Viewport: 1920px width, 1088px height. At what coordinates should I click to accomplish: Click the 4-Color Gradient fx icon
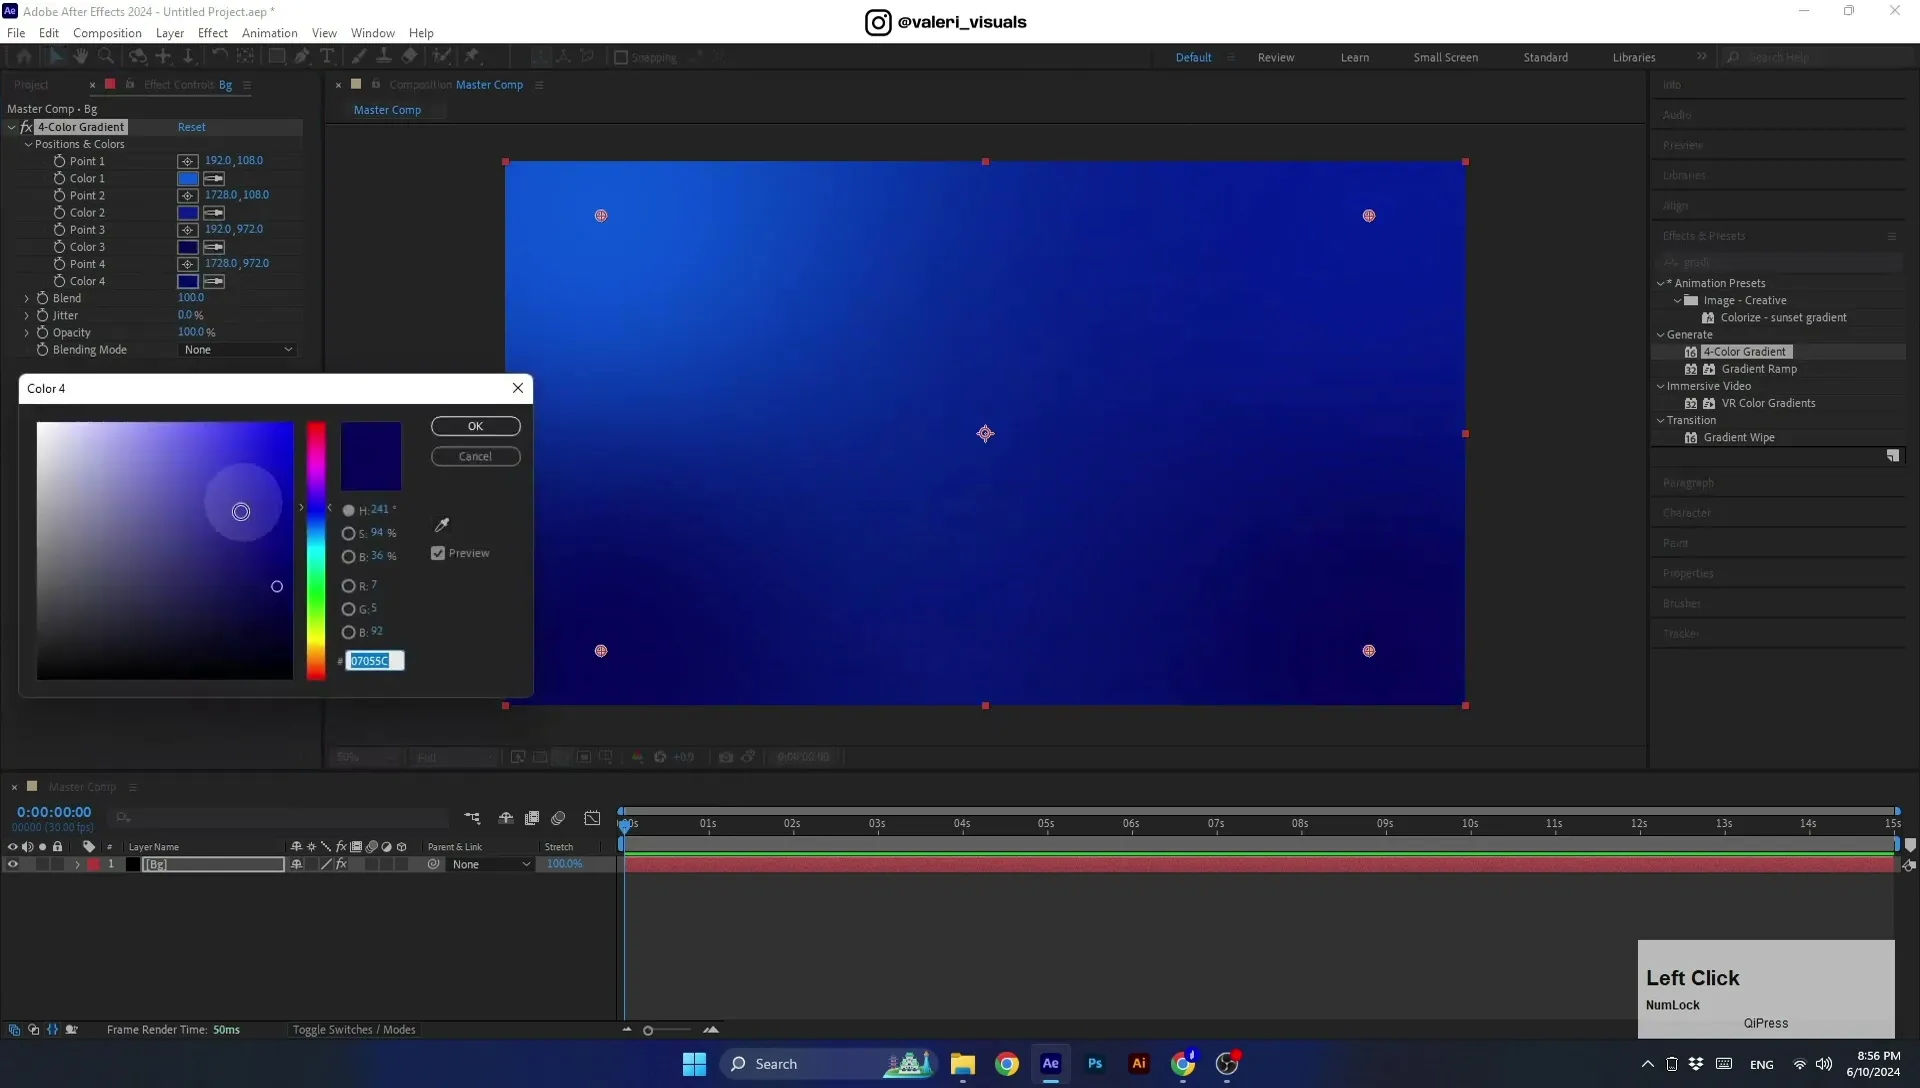[x=27, y=127]
